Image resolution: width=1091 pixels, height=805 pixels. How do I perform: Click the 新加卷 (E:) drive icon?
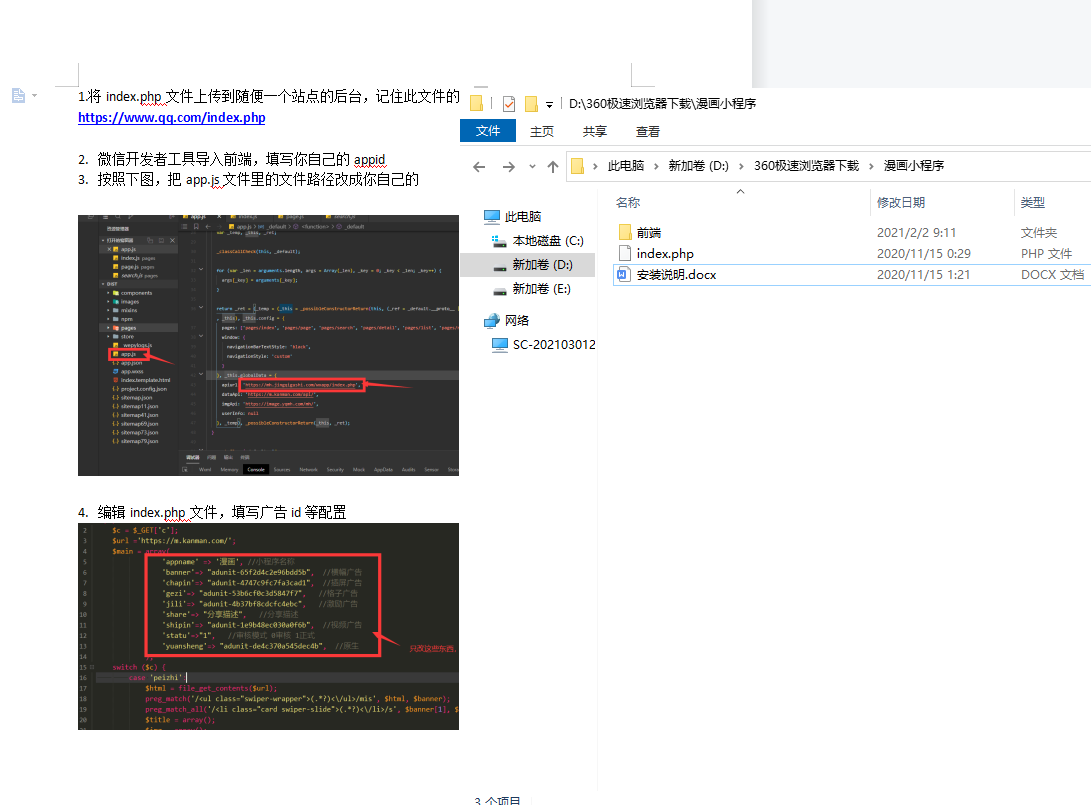pyautogui.click(x=500, y=290)
